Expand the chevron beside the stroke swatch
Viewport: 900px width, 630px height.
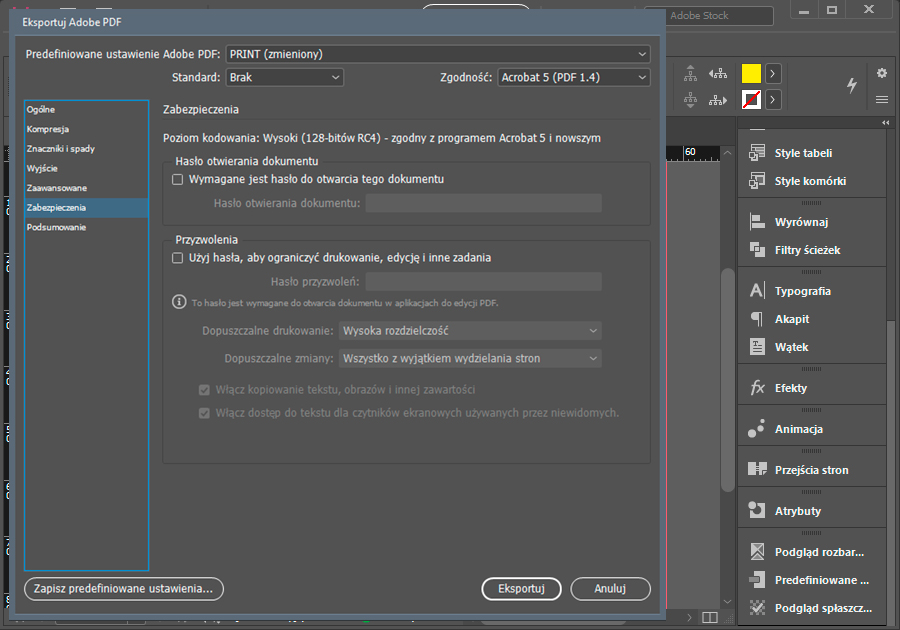(773, 100)
